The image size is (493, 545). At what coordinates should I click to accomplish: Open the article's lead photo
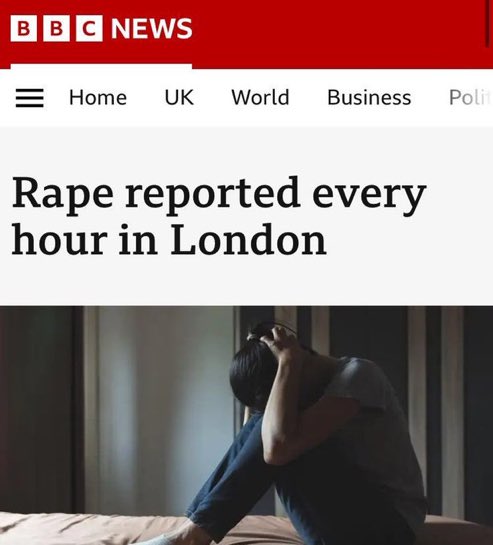click(246, 425)
